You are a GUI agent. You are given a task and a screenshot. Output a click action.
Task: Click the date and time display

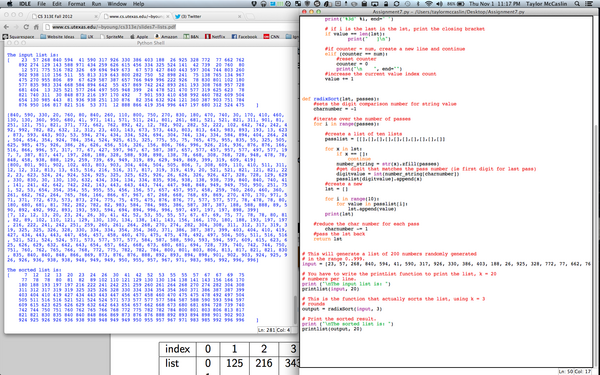(x=494, y=3)
